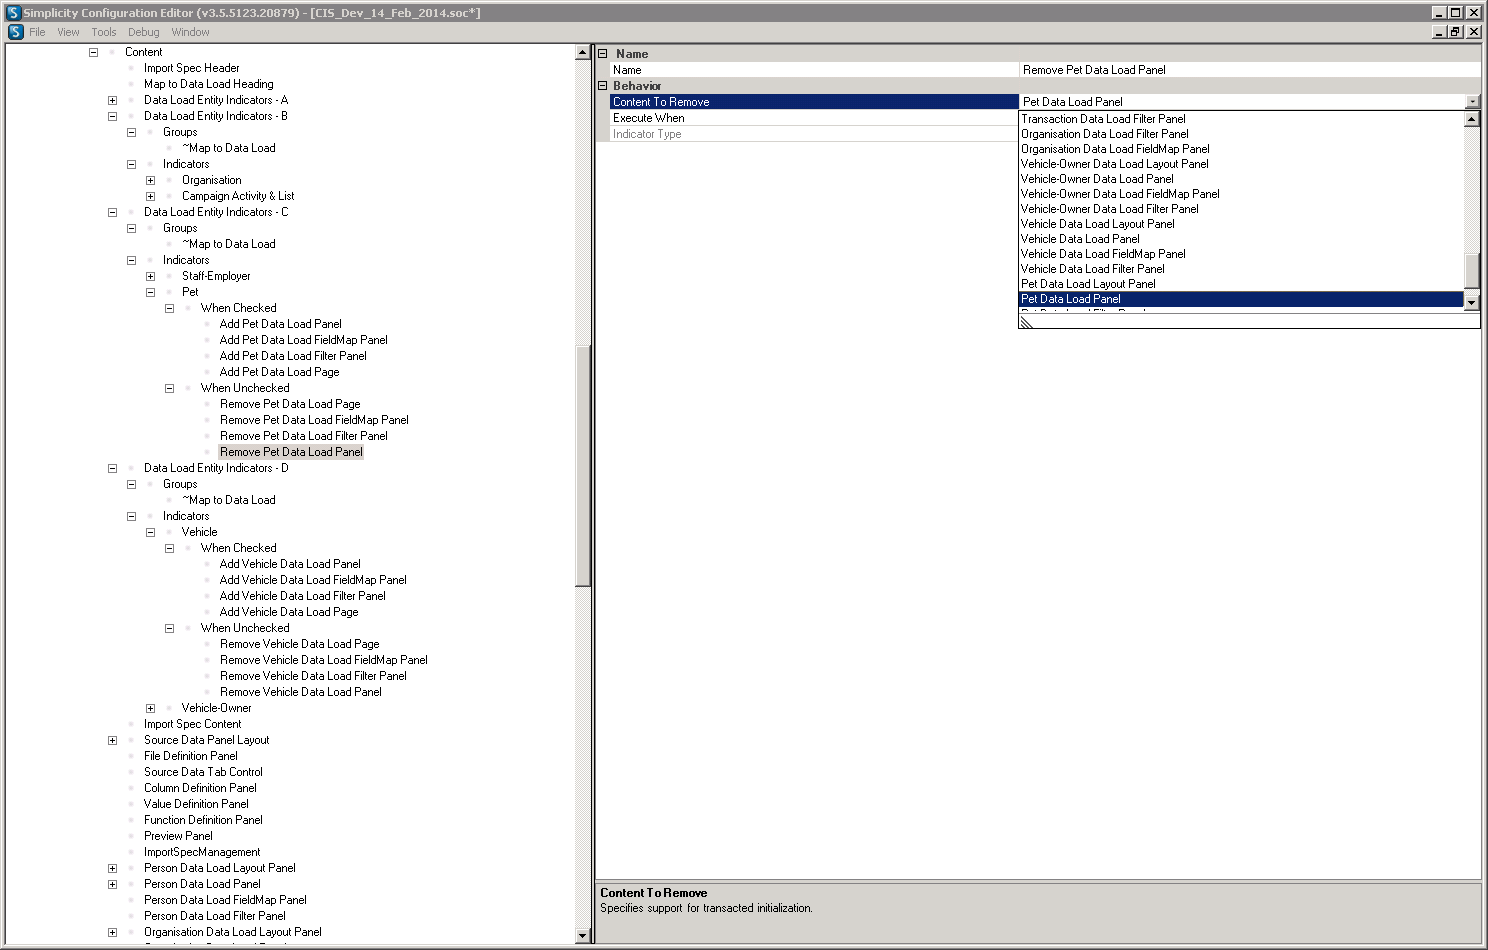Select ImportSpecManagement tree item
The width and height of the screenshot is (1488, 950).
pos(201,852)
